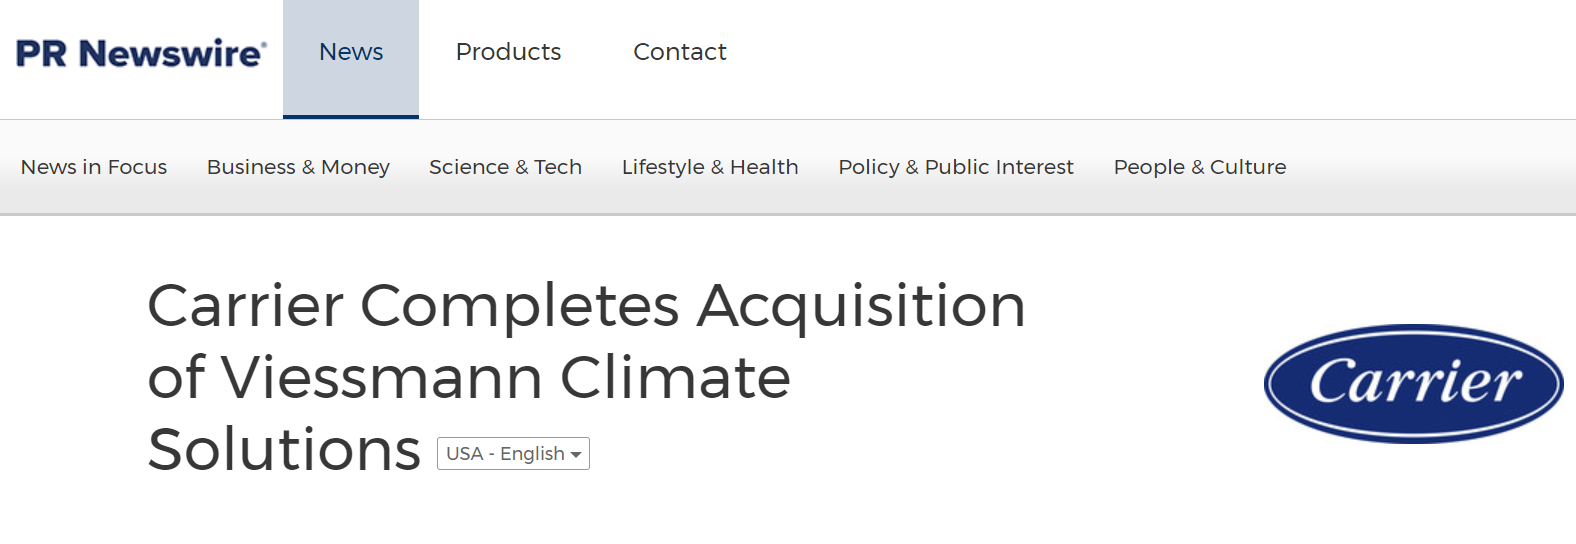Open the Contact menu
1576x544 pixels.
tap(680, 52)
